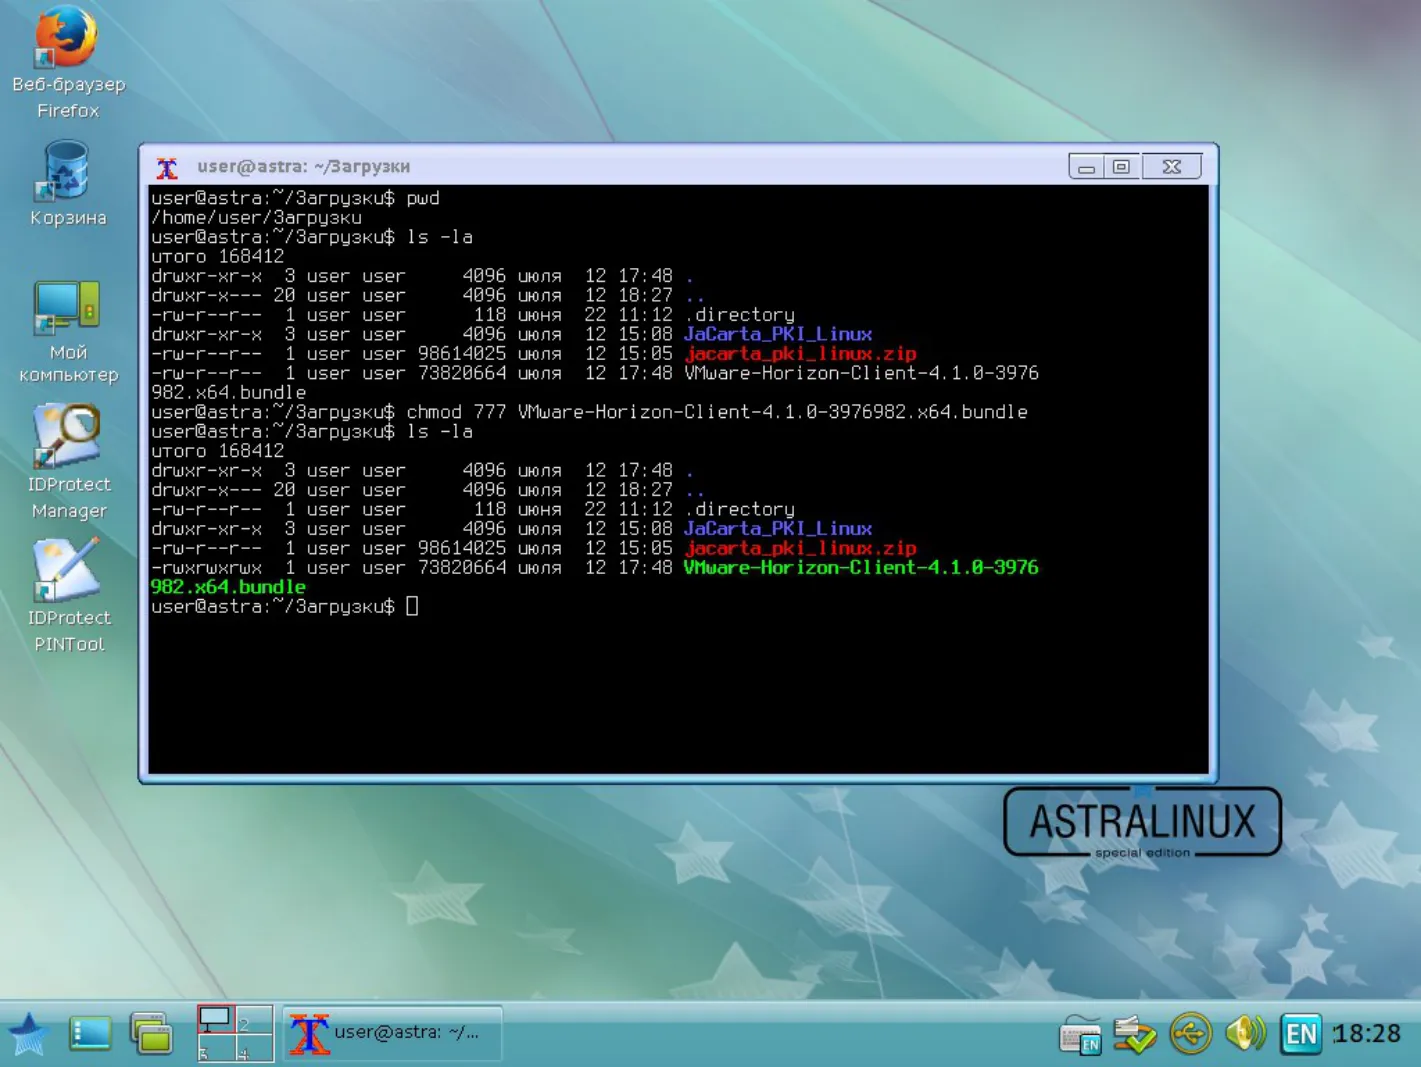The width and height of the screenshot is (1421, 1067).
Task: Open the keyboard layout tray icon
Action: [1080, 1035]
